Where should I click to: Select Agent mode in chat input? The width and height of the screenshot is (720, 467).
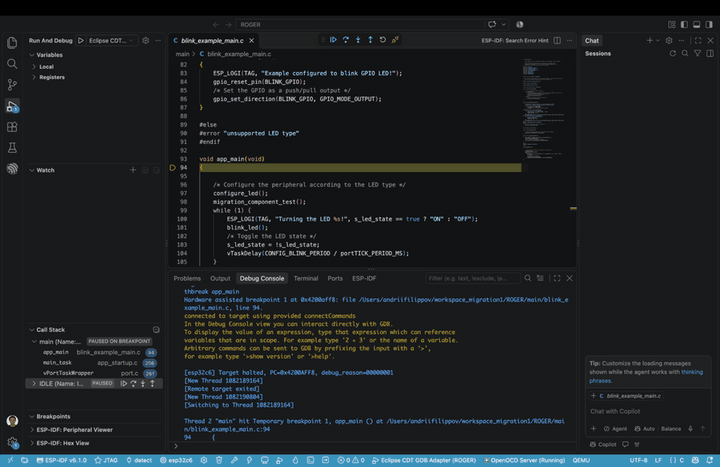pyautogui.click(x=615, y=429)
